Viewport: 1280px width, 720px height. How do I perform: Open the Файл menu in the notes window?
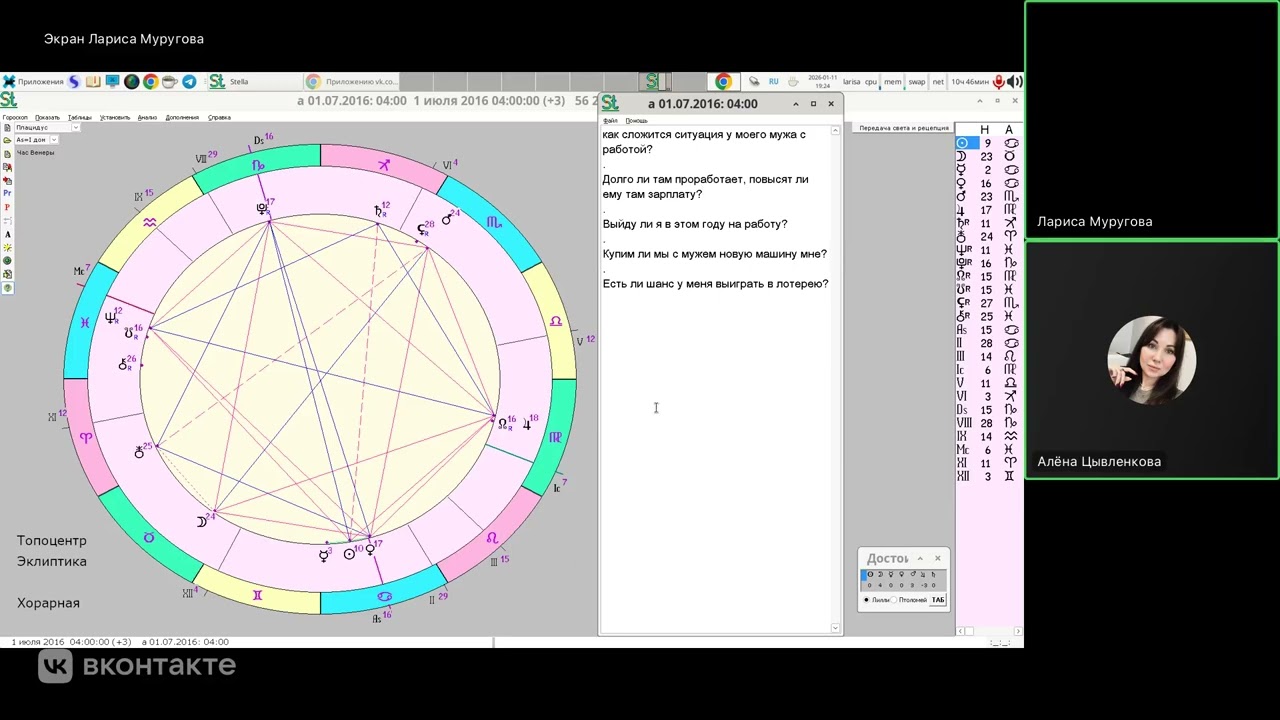coord(610,121)
